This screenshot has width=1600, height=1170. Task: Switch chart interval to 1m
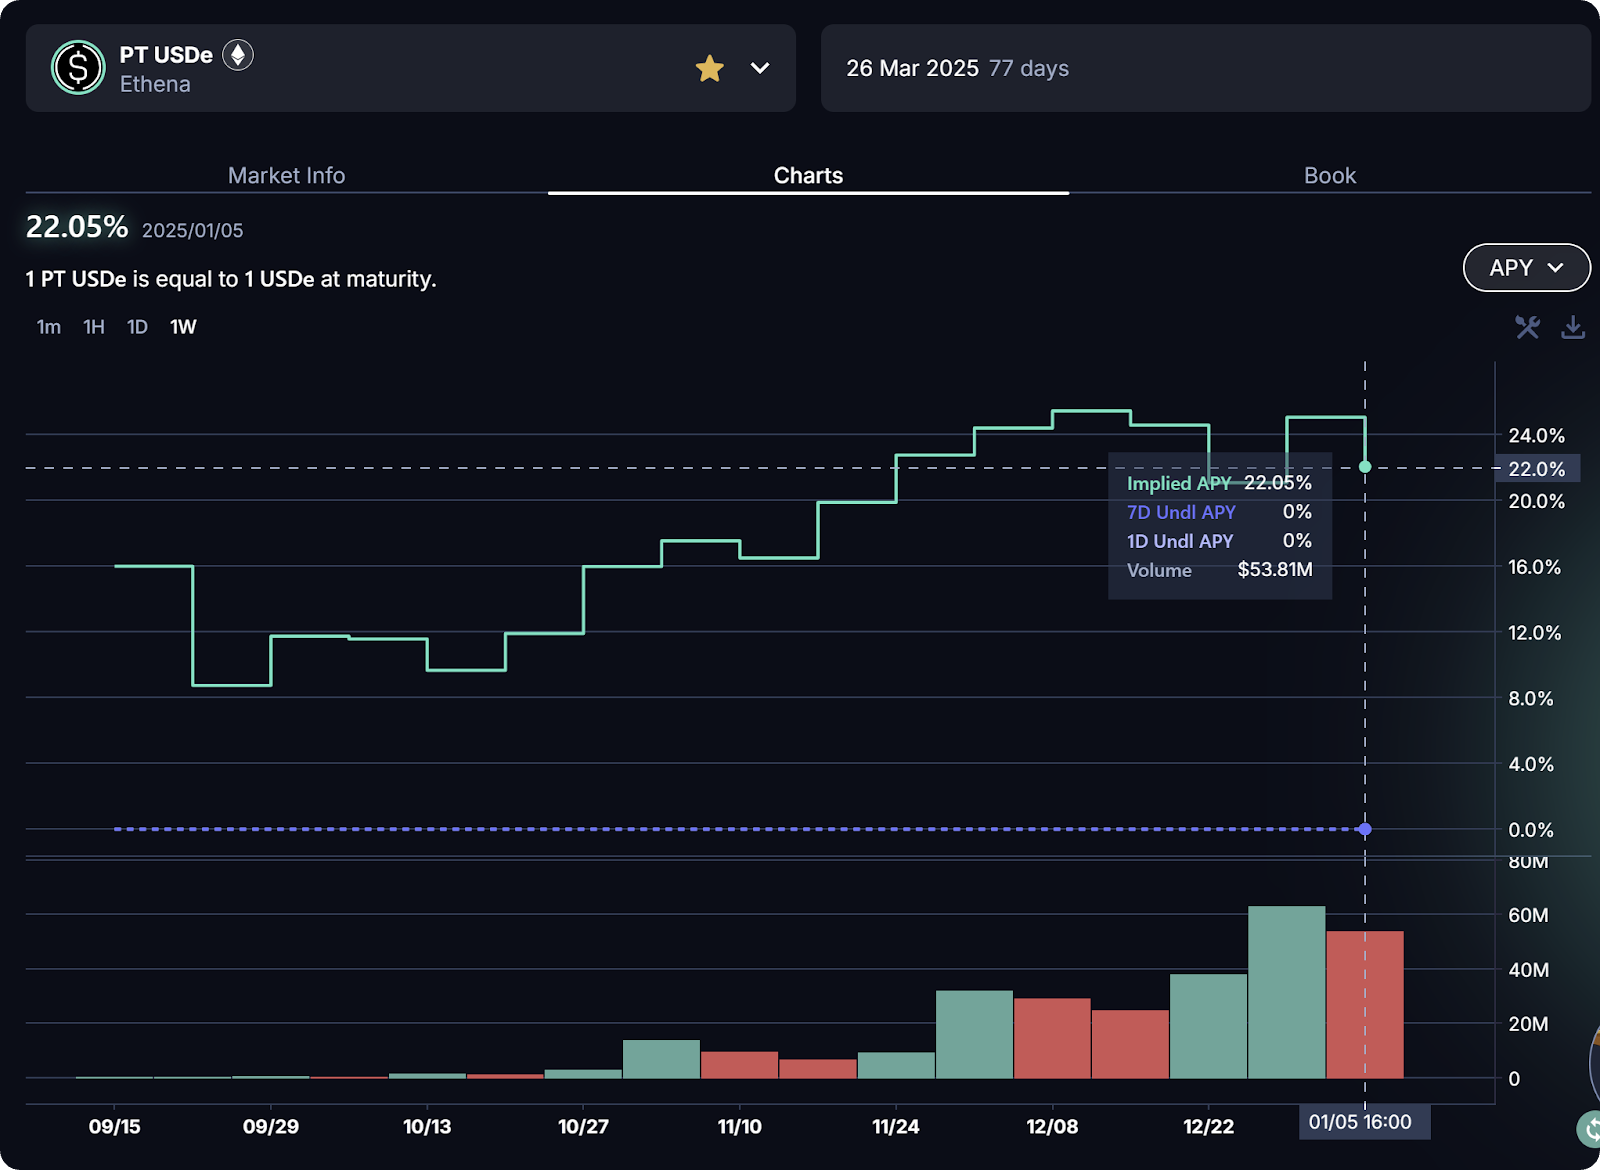tap(48, 327)
